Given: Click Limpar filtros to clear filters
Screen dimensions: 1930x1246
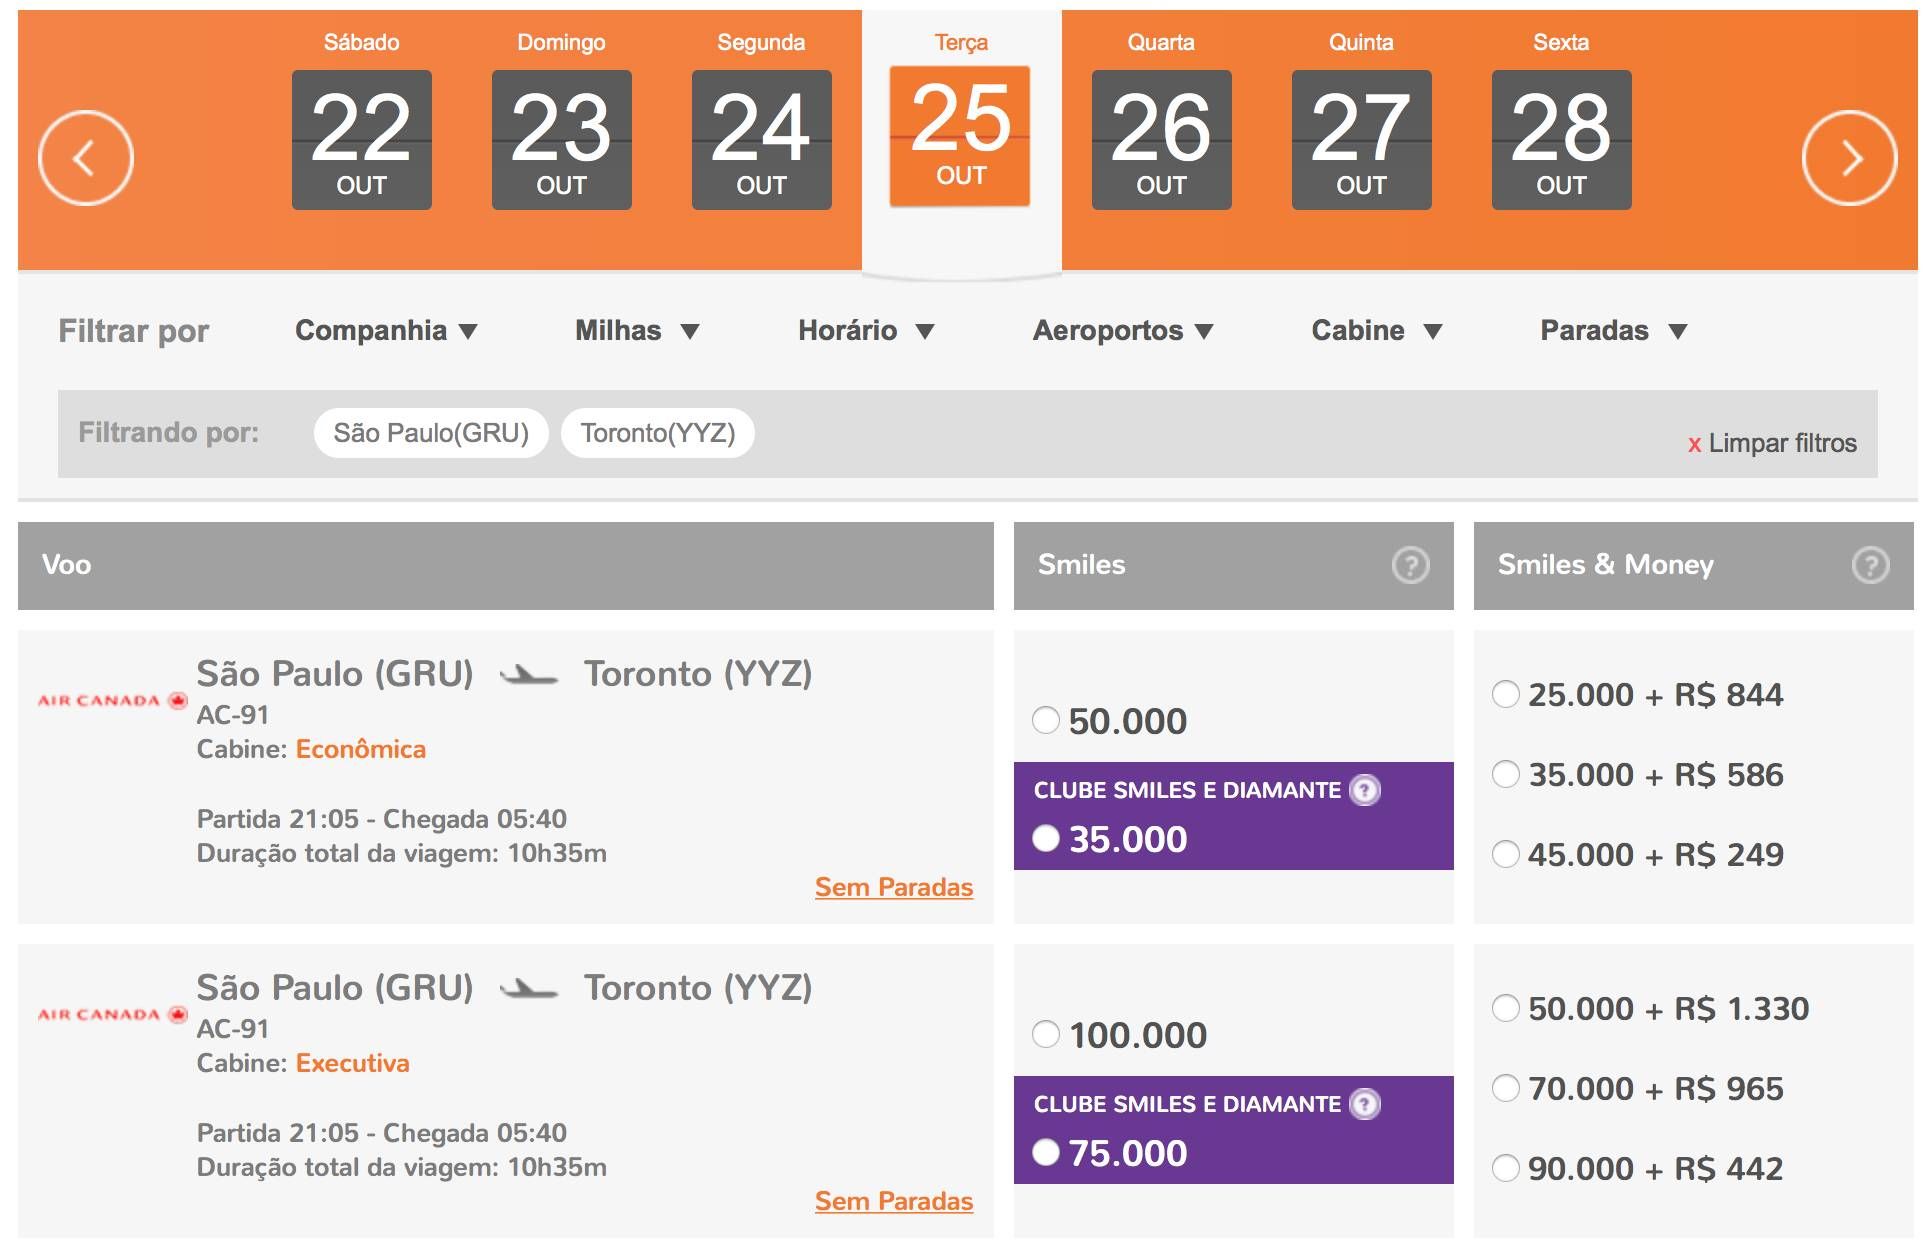Looking at the screenshot, I should (1772, 443).
